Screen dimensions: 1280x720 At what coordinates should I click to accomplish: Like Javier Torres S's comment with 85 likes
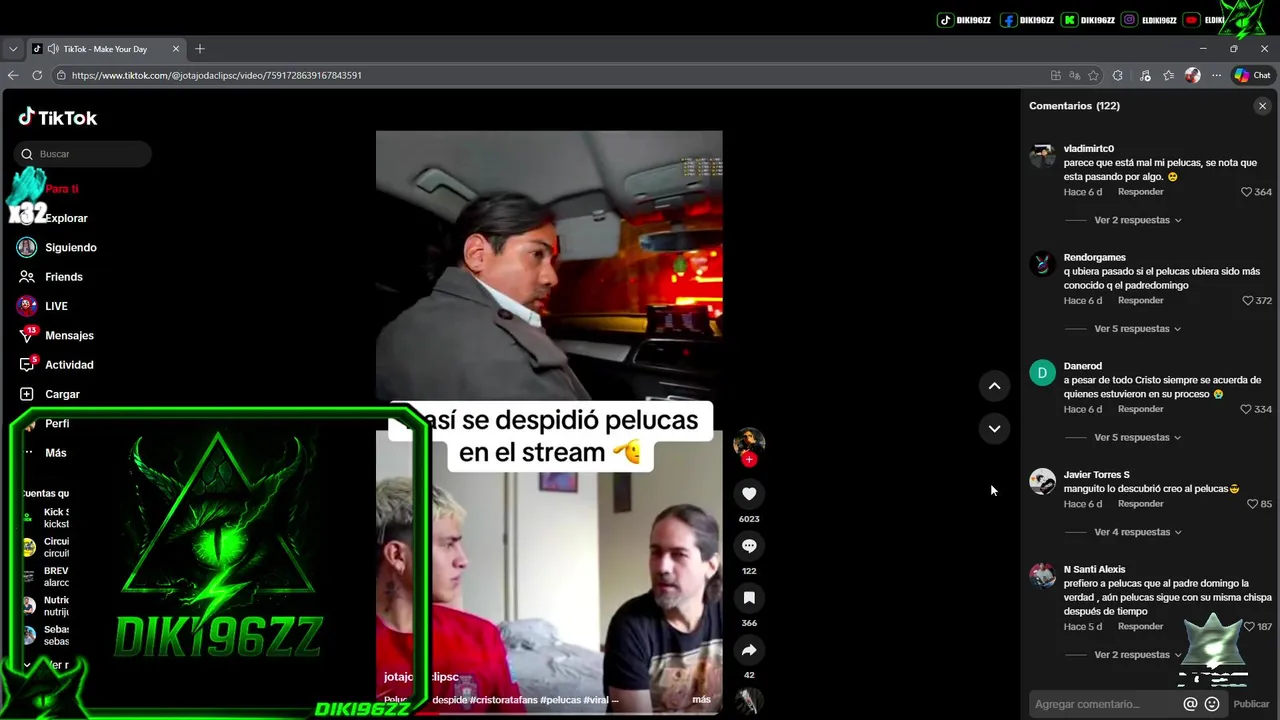click(x=1252, y=504)
